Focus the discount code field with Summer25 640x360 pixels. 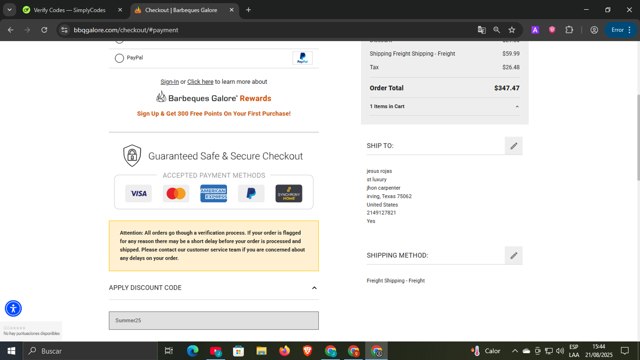pos(213,320)
